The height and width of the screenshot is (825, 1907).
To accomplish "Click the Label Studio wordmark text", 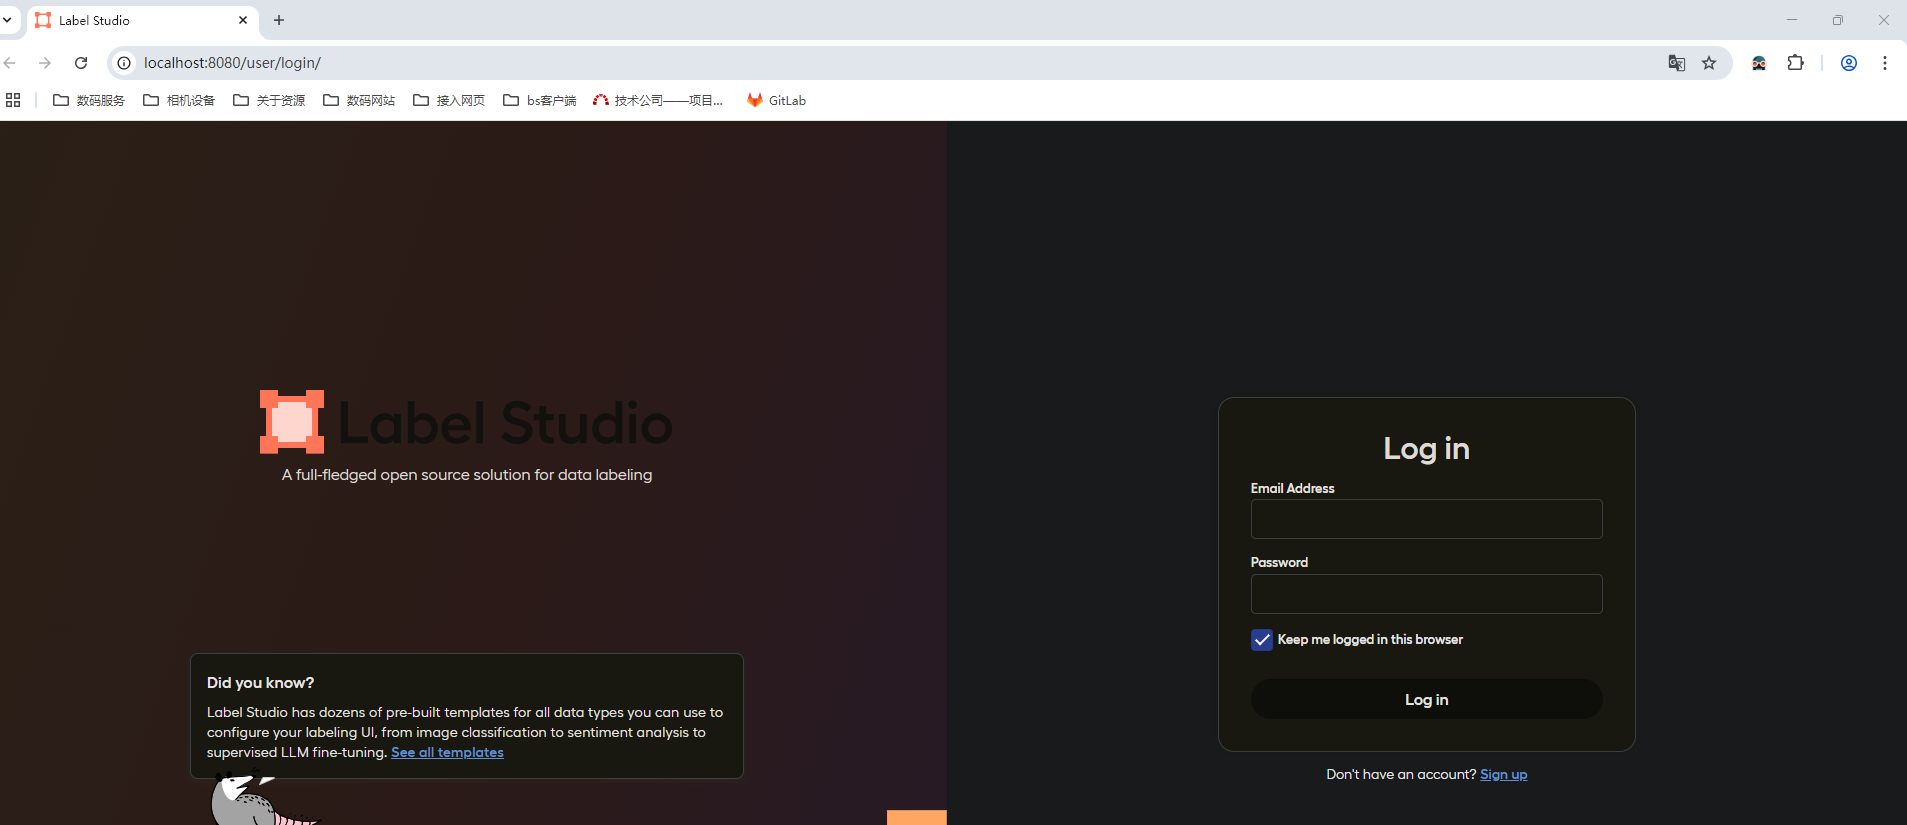I will 505,423.
